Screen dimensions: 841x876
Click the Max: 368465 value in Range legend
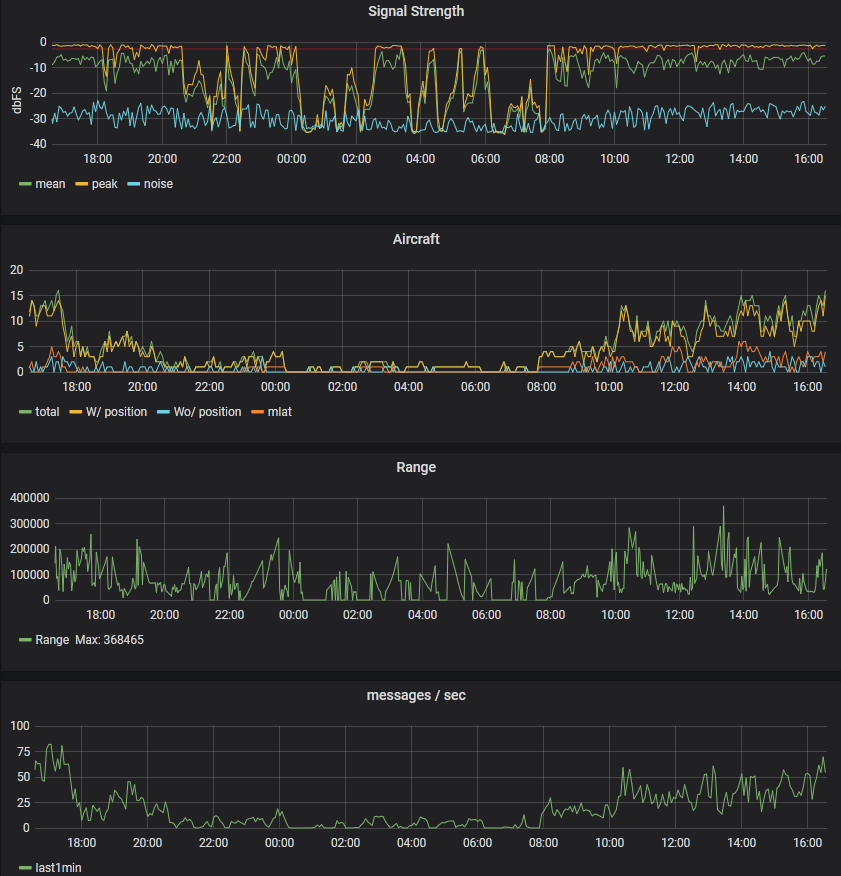coord(110,640)
